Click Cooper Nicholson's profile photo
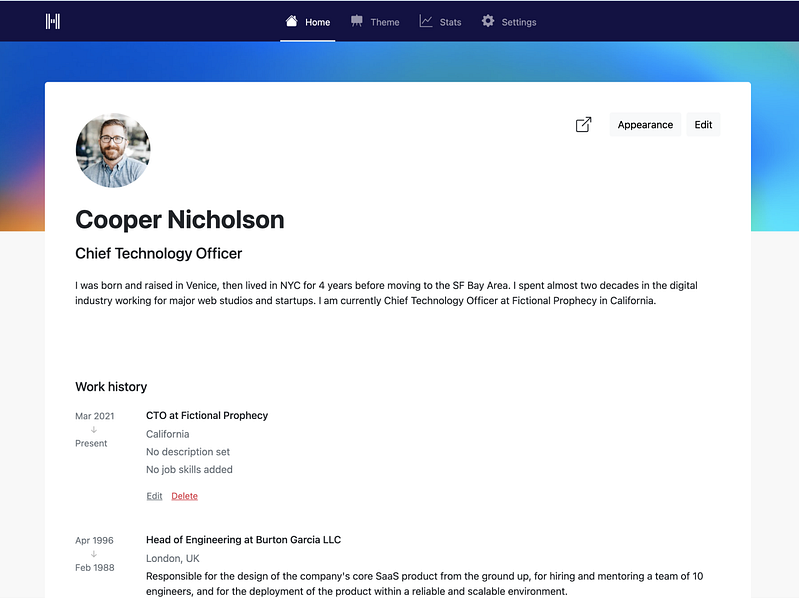799x600 pixels. 113,150
